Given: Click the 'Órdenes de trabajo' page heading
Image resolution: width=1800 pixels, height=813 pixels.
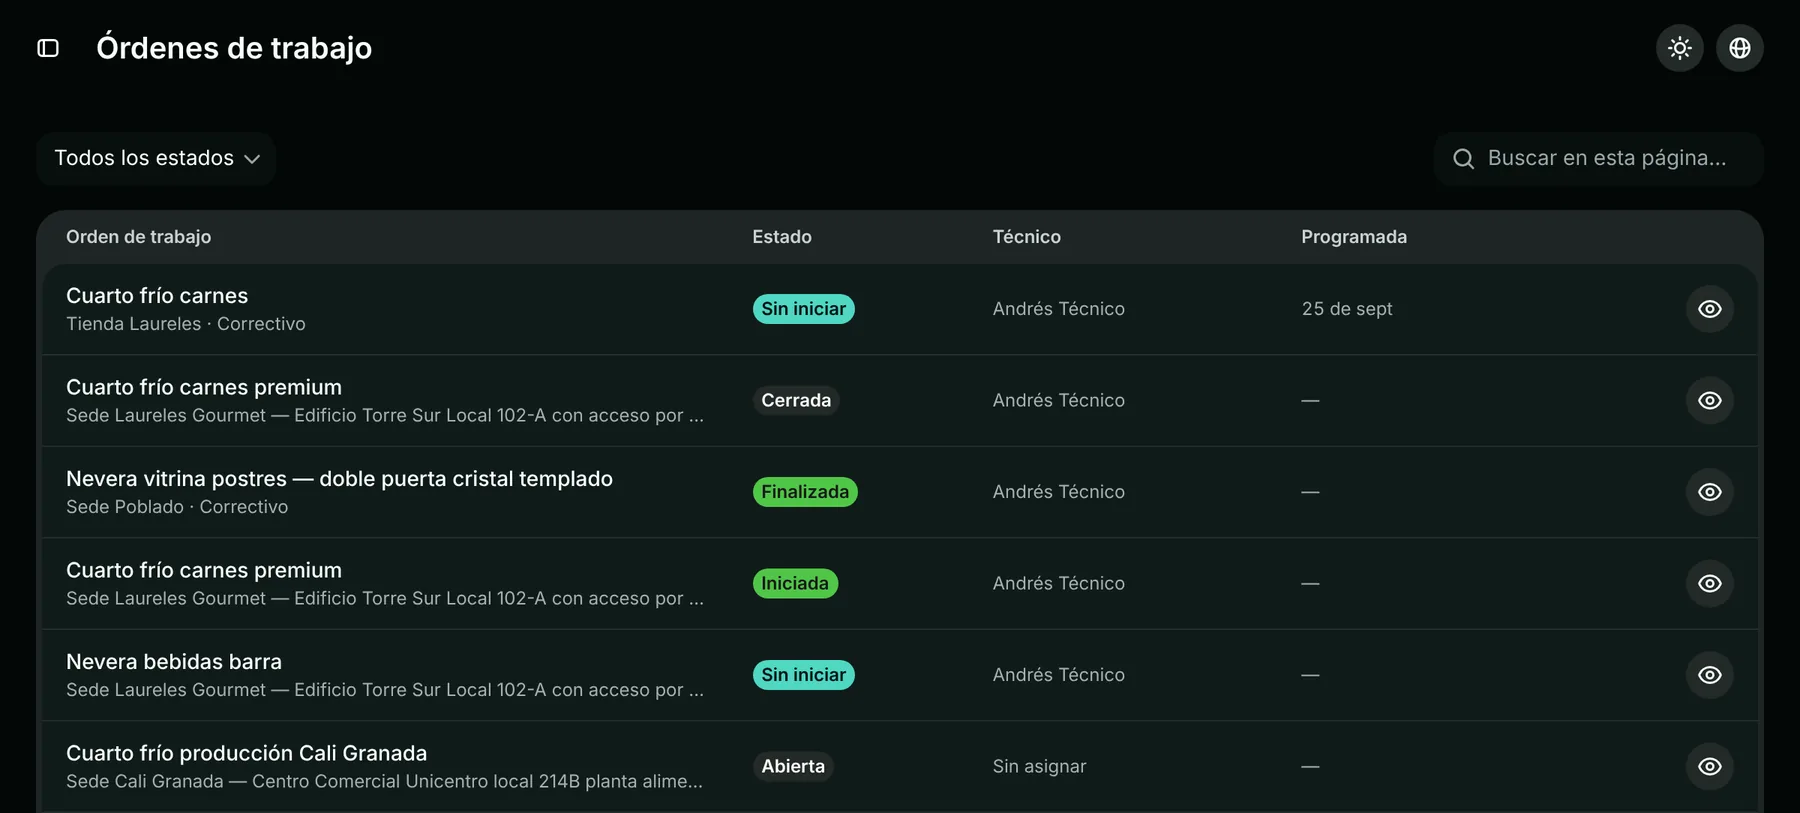Looking at the screenshot, I should (234, 48).
